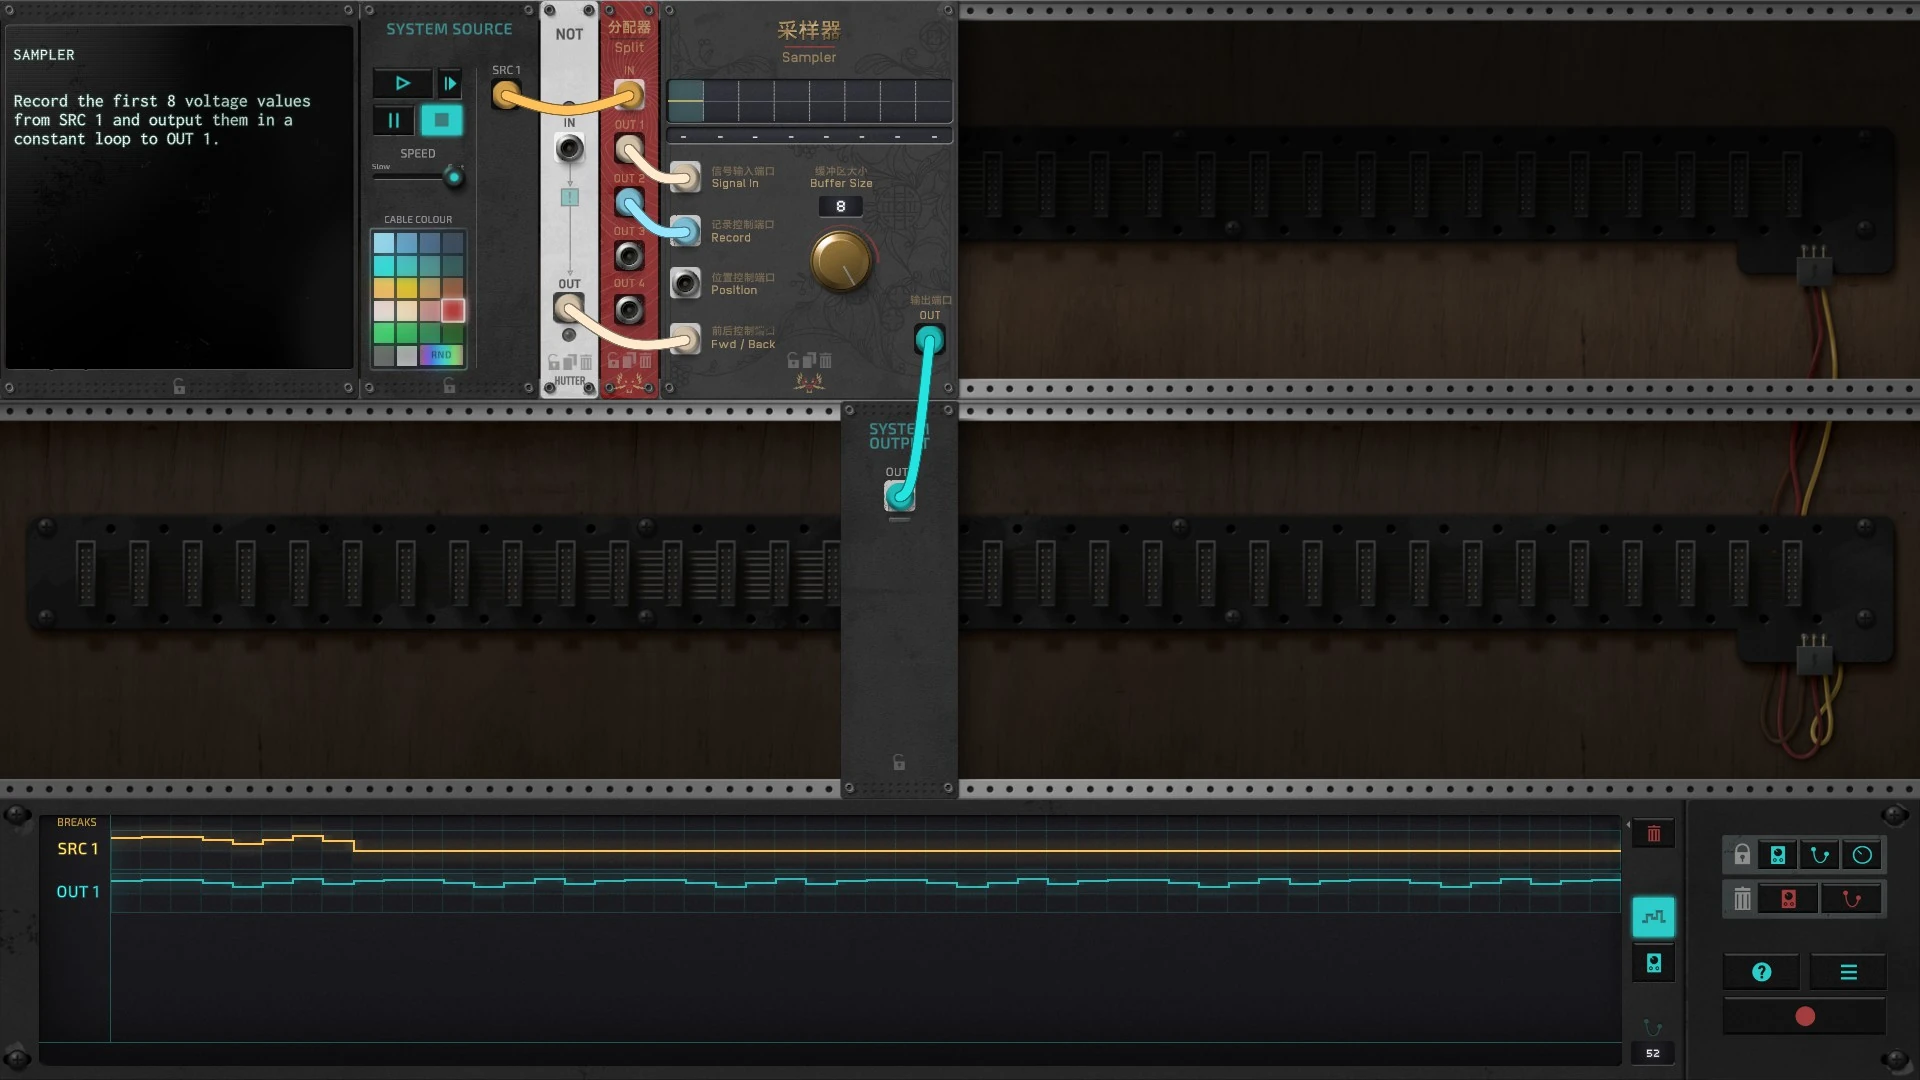This screenshot has width=1920, height=1080.
Task: Pause the simulation
Action: (x=393, y=121)
